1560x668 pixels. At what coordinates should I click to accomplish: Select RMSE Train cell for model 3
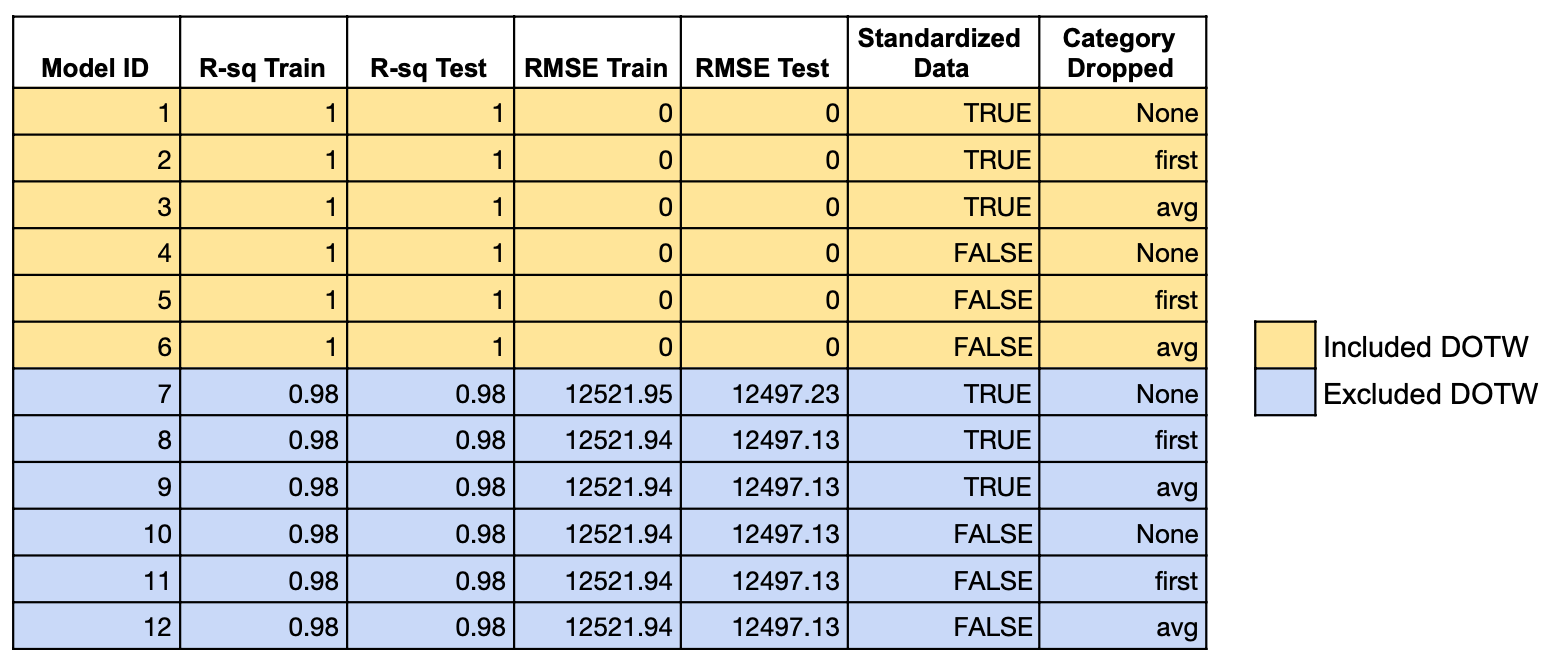(664, 207)
